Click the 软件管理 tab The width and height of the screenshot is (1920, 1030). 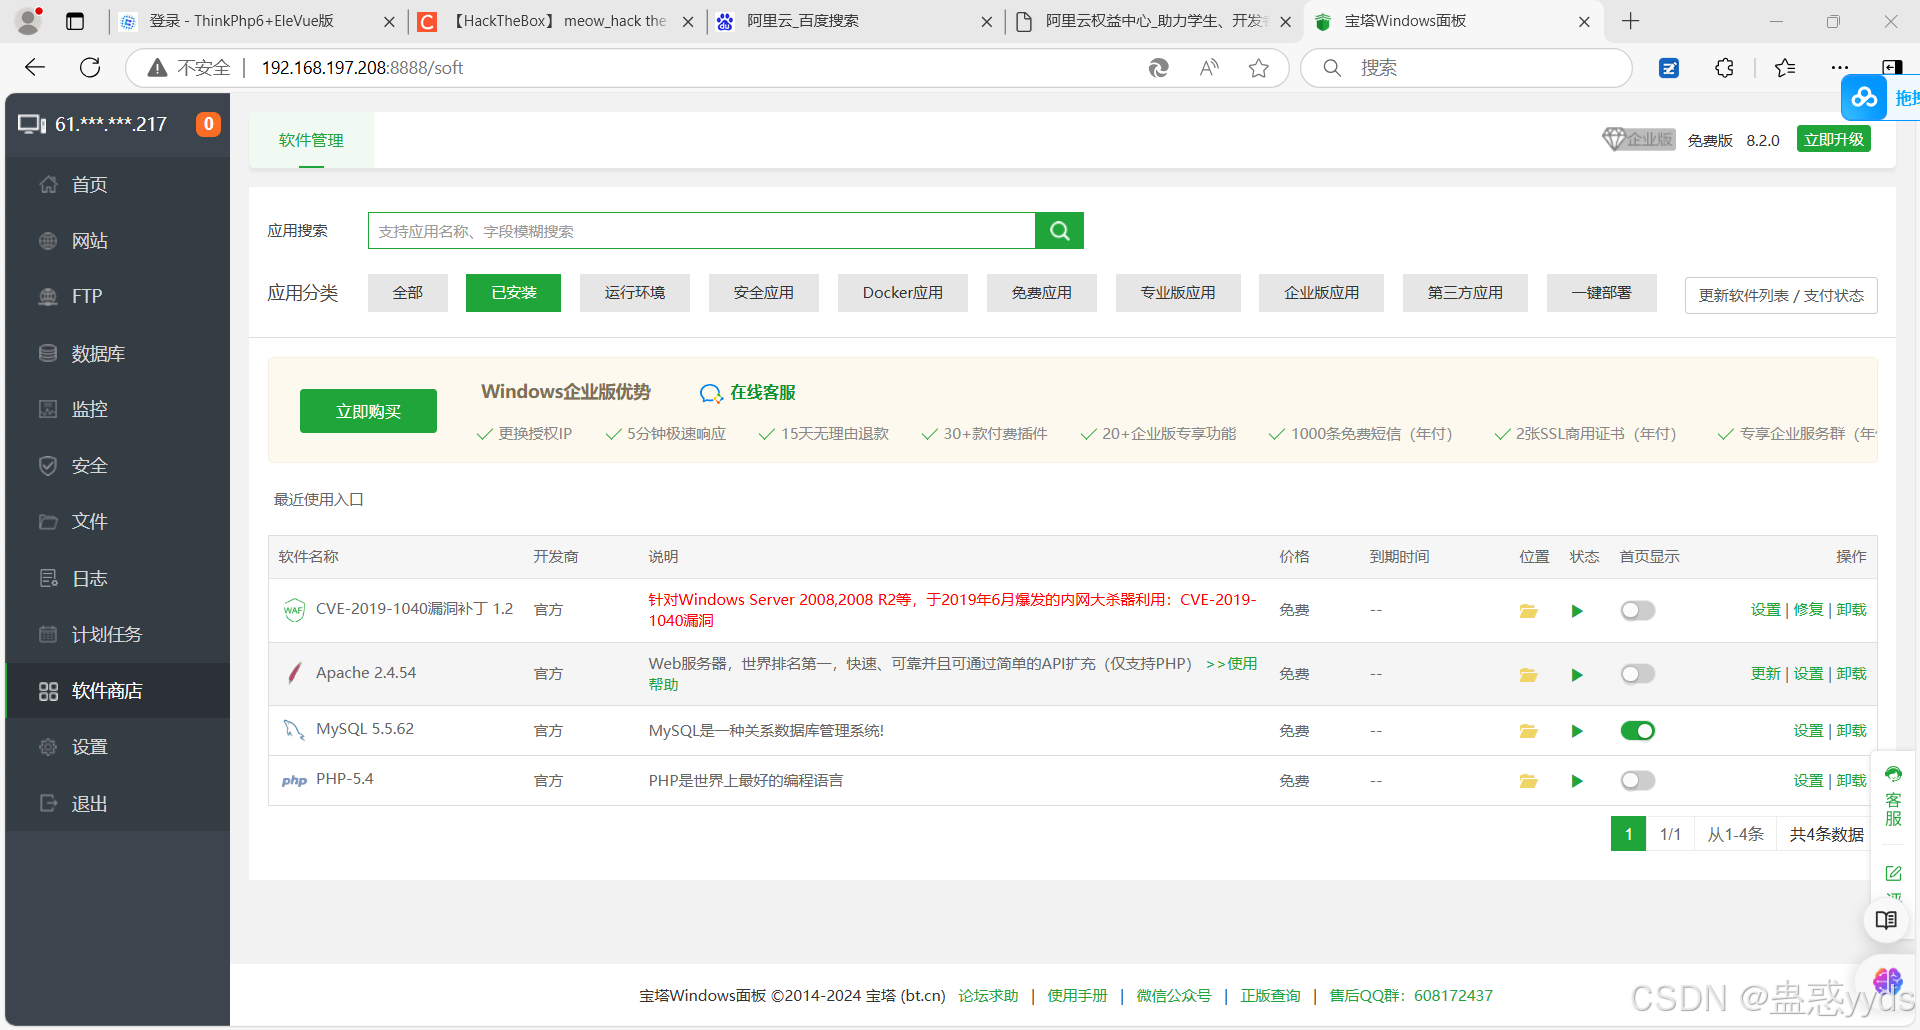pyautogui.click(x=311, y=140)
